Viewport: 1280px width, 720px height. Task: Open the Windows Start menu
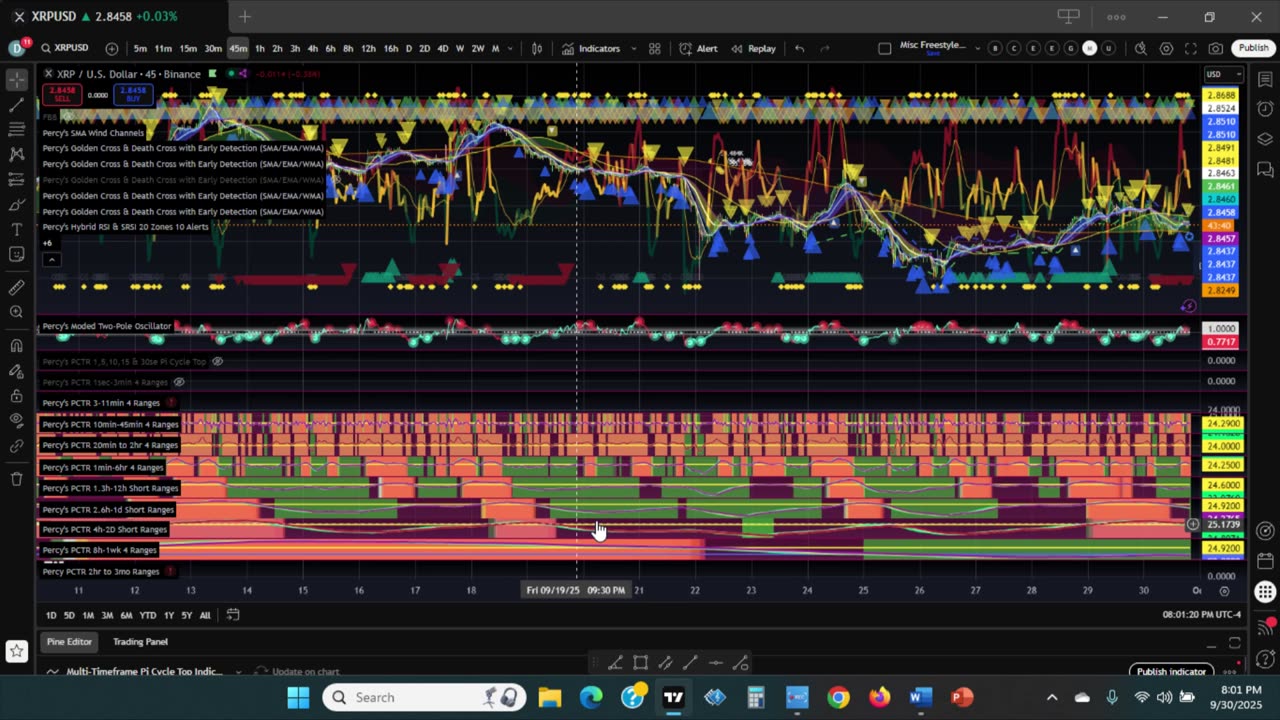[x=298, y=697]
